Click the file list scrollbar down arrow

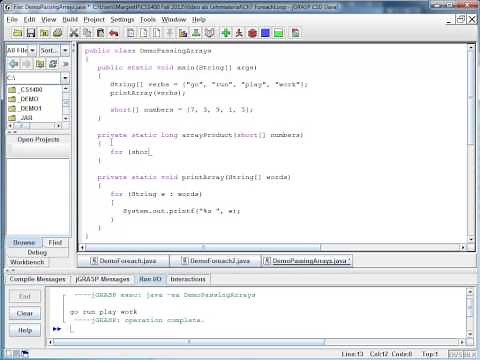click(x=66, y=118)
